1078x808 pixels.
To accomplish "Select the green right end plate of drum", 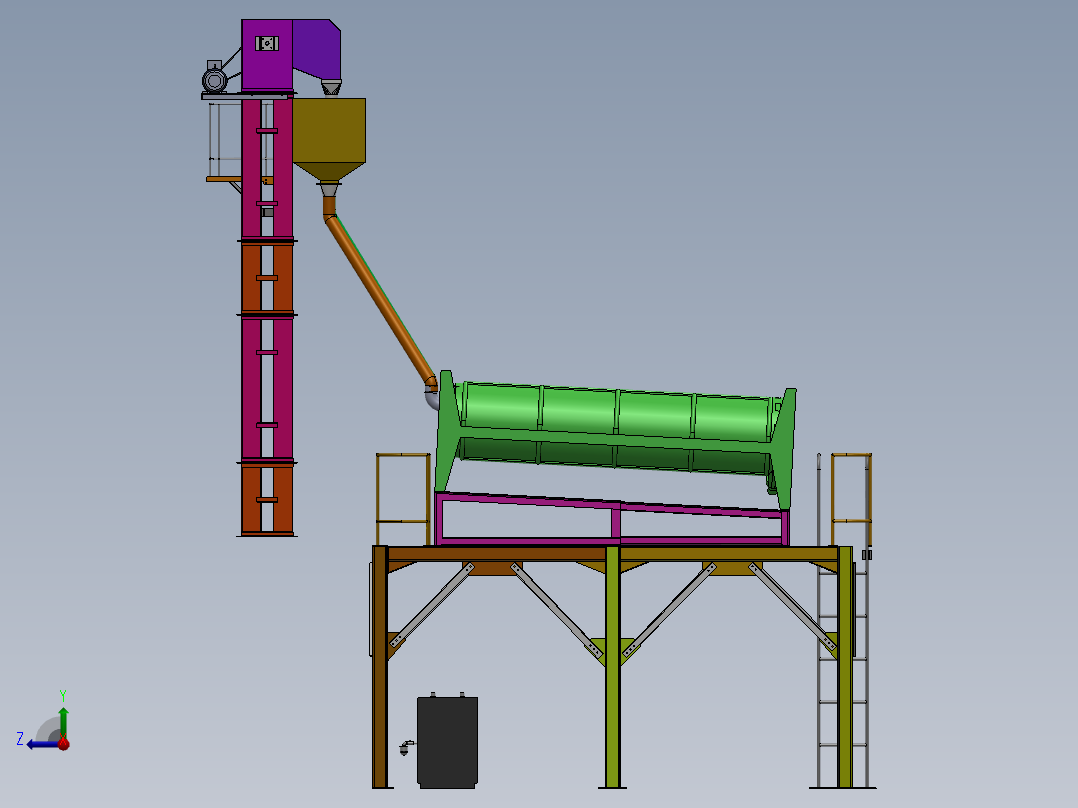I will pos(784,447).
